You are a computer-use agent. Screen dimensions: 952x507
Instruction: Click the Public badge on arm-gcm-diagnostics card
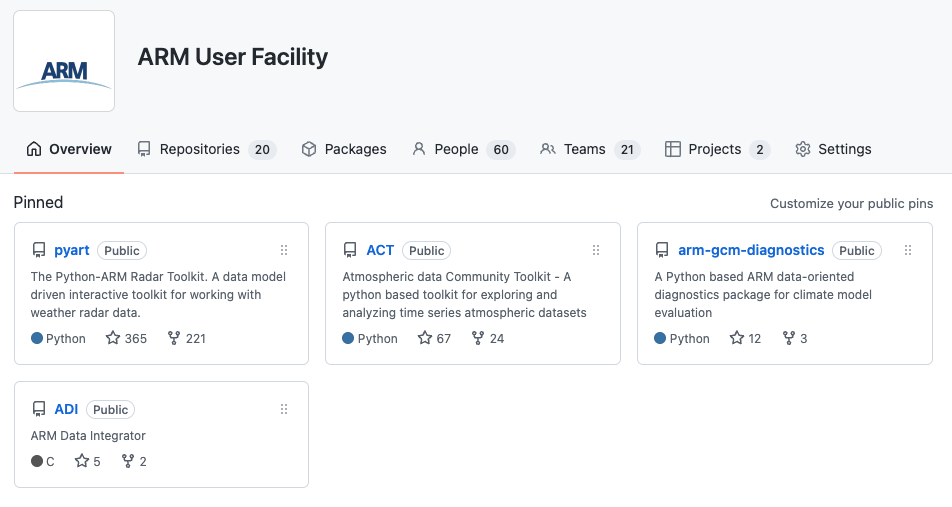pos(857,251)
